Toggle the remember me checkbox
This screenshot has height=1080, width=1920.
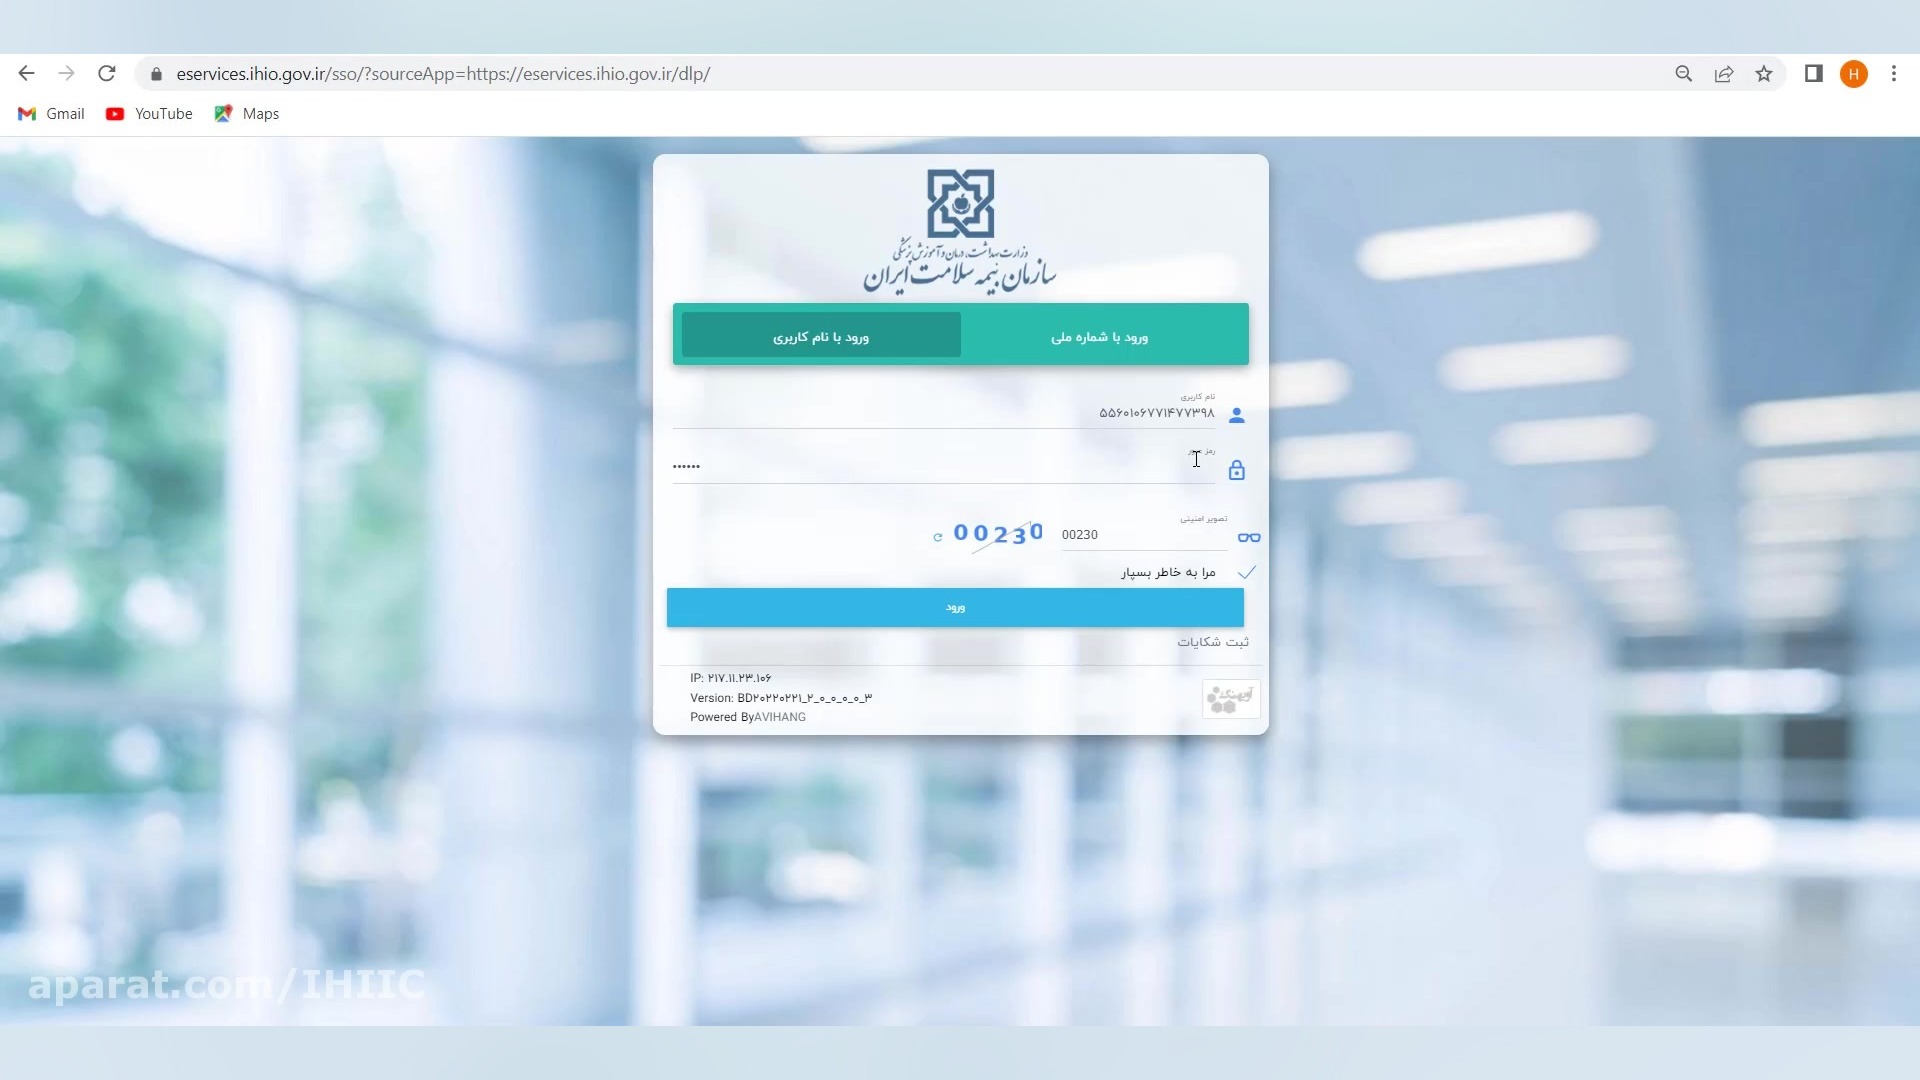tap(1246, 573)
